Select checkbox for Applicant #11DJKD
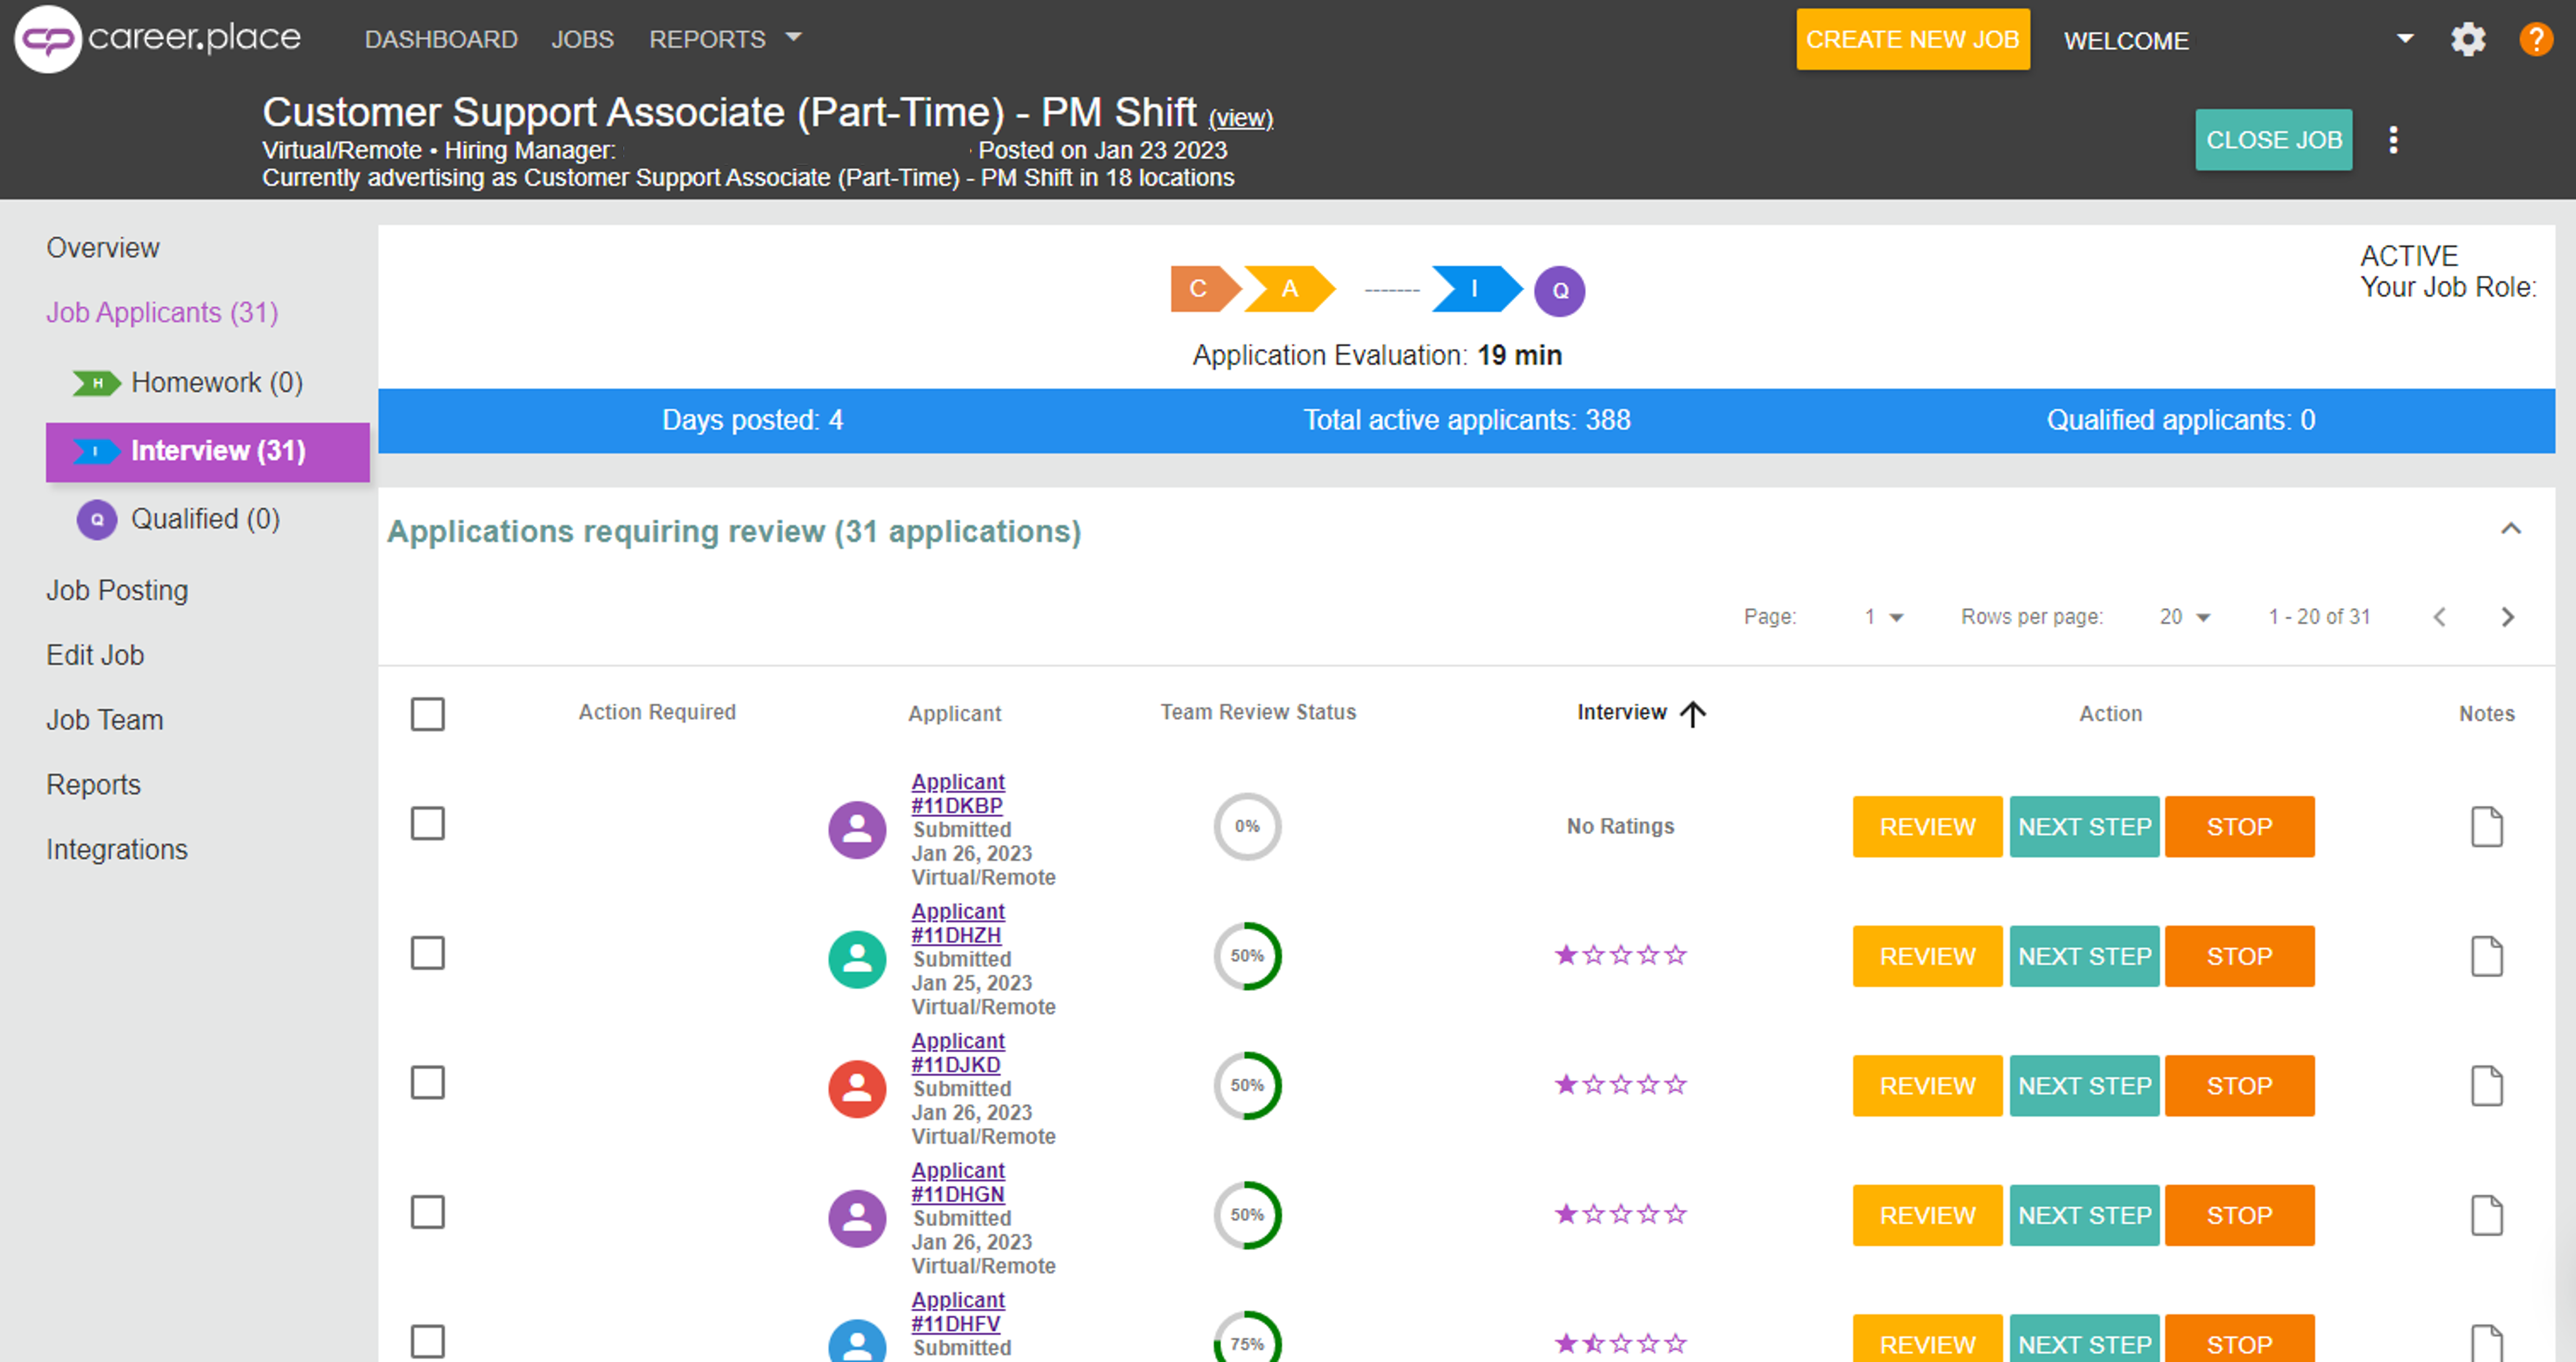This screenshot has height=1362, width=2576. pyautogui.click(x=428, y=1083)
